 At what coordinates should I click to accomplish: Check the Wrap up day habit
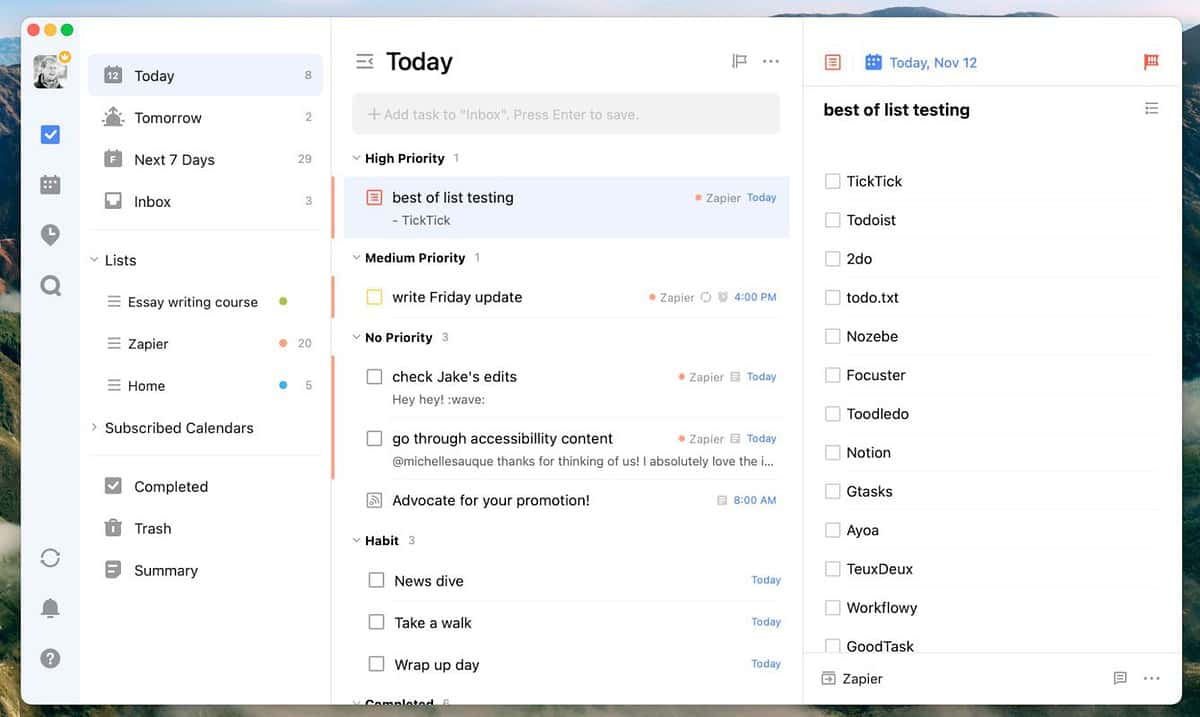(x=376, y=664)
